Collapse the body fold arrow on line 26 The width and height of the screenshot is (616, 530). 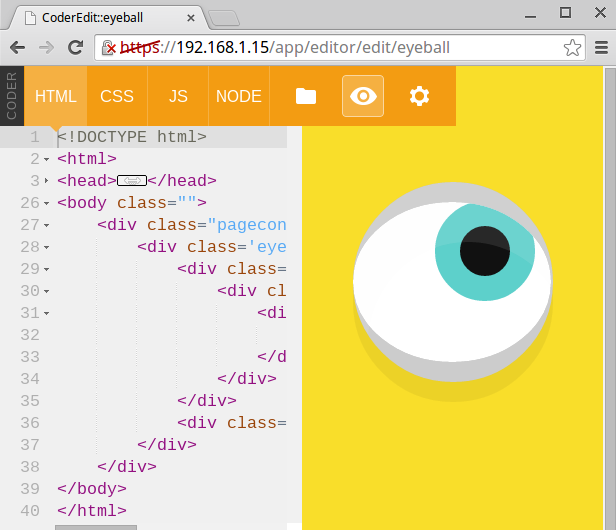pos(47,203)
